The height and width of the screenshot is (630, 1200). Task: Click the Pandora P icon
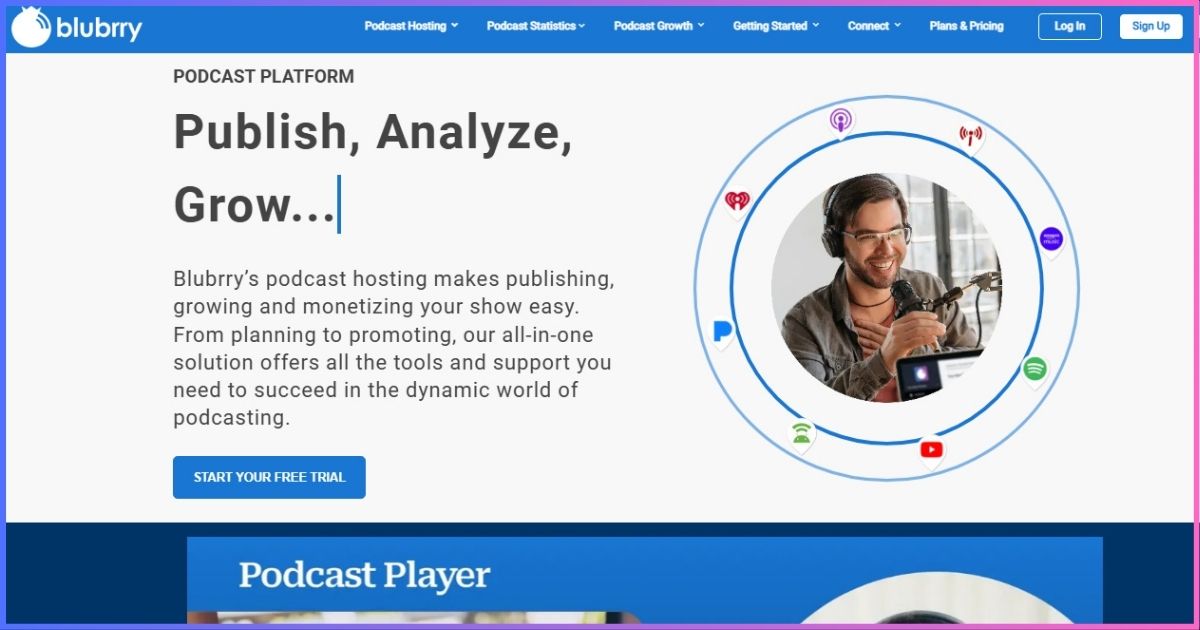point(722,333)
